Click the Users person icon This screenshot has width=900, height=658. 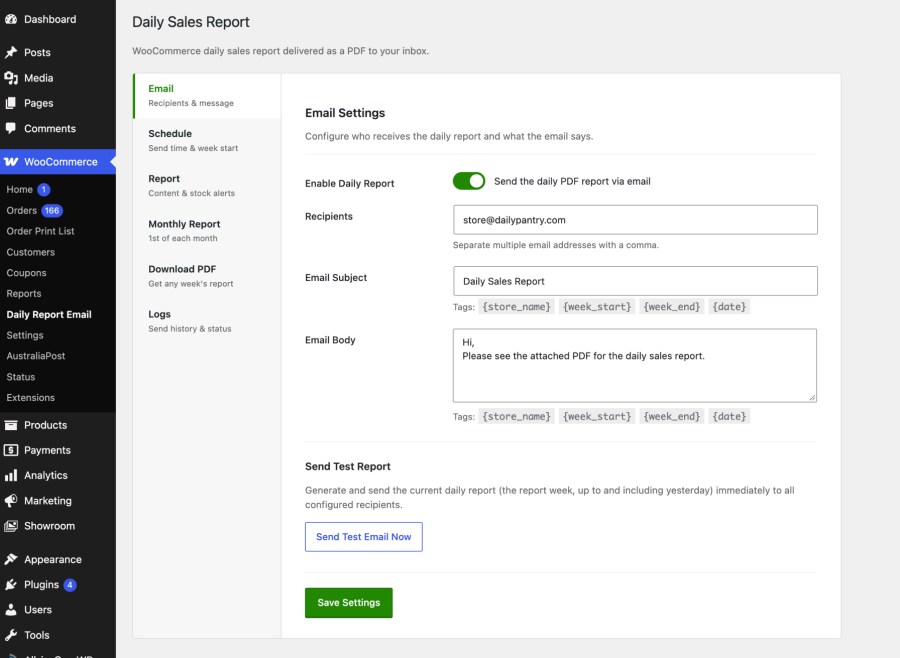click(x=11, y=609)
